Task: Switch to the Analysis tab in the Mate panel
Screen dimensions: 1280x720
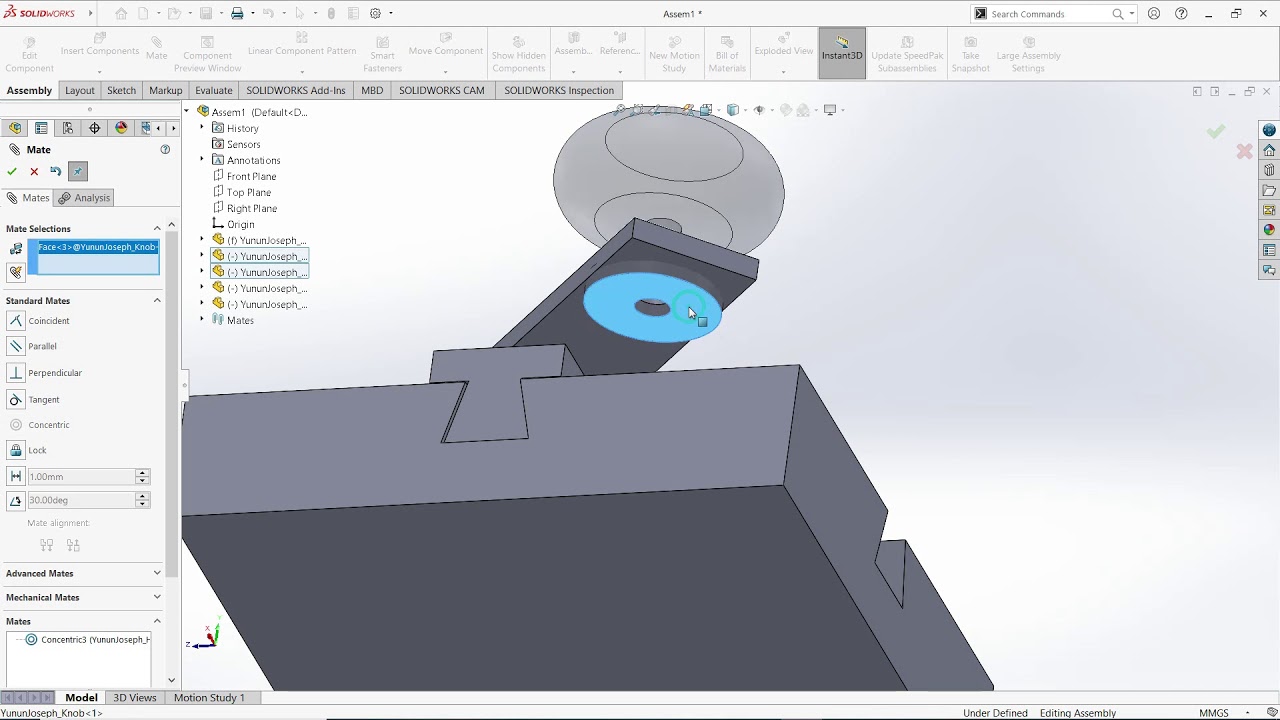Action: pyautogui.click(x=84, y=198)
